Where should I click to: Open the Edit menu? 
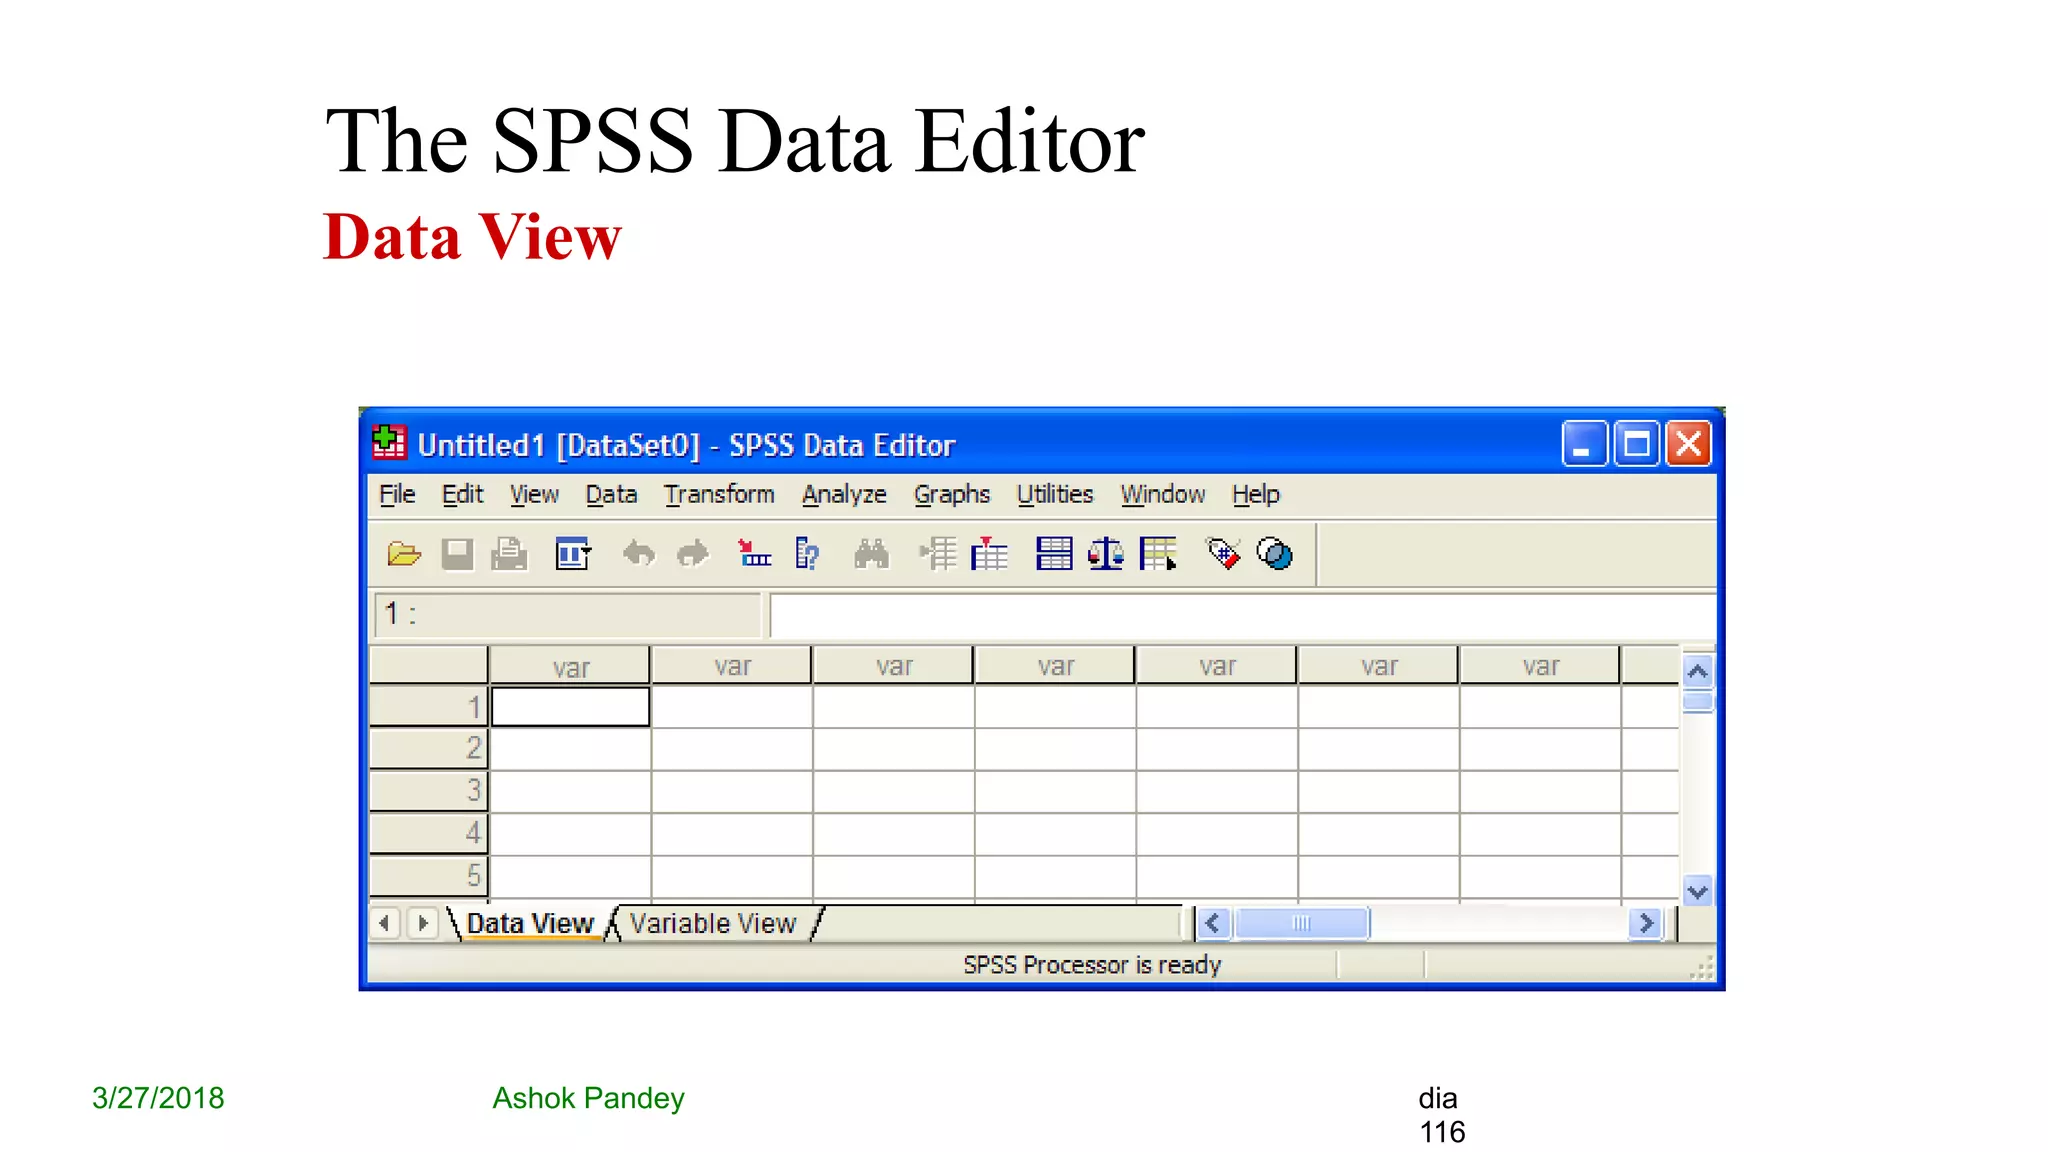(x=462, y=495)
